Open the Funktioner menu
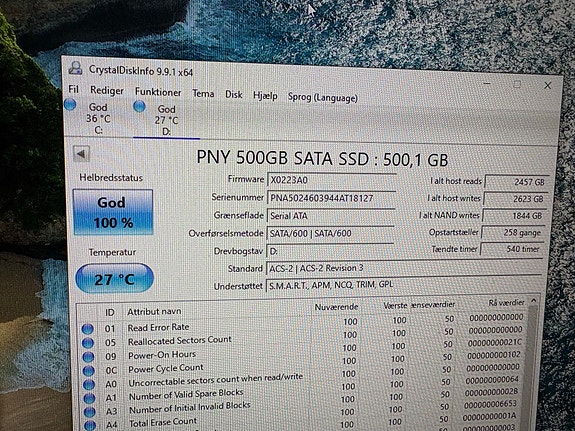Image resolution: width=575 pixels, height=431 pixels. coord(158,92)
